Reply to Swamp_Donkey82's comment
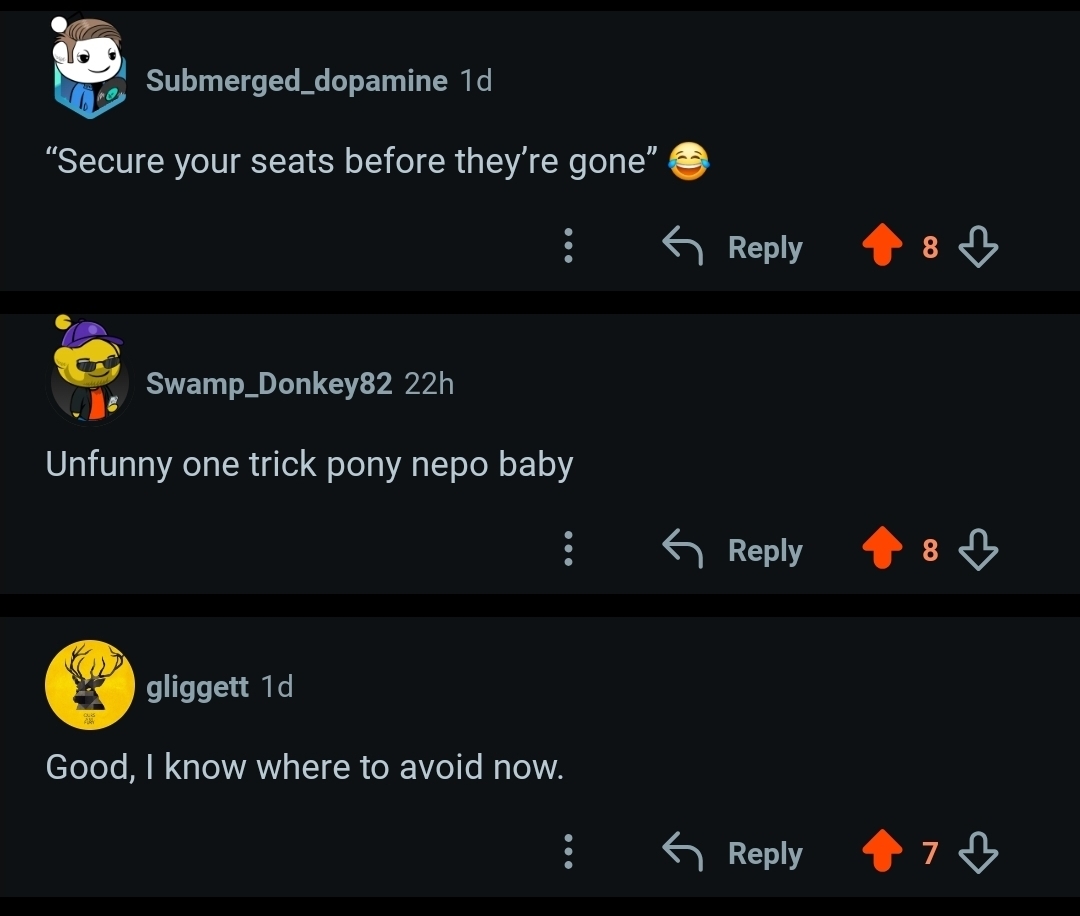This screenshot has width=1080, height=916. point(735,550)
